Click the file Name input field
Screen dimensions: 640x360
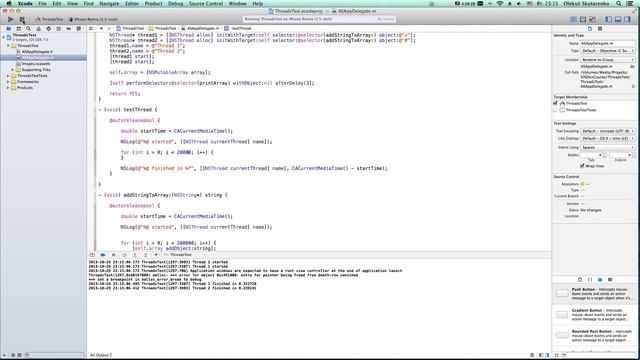click(x=608, y=43)
